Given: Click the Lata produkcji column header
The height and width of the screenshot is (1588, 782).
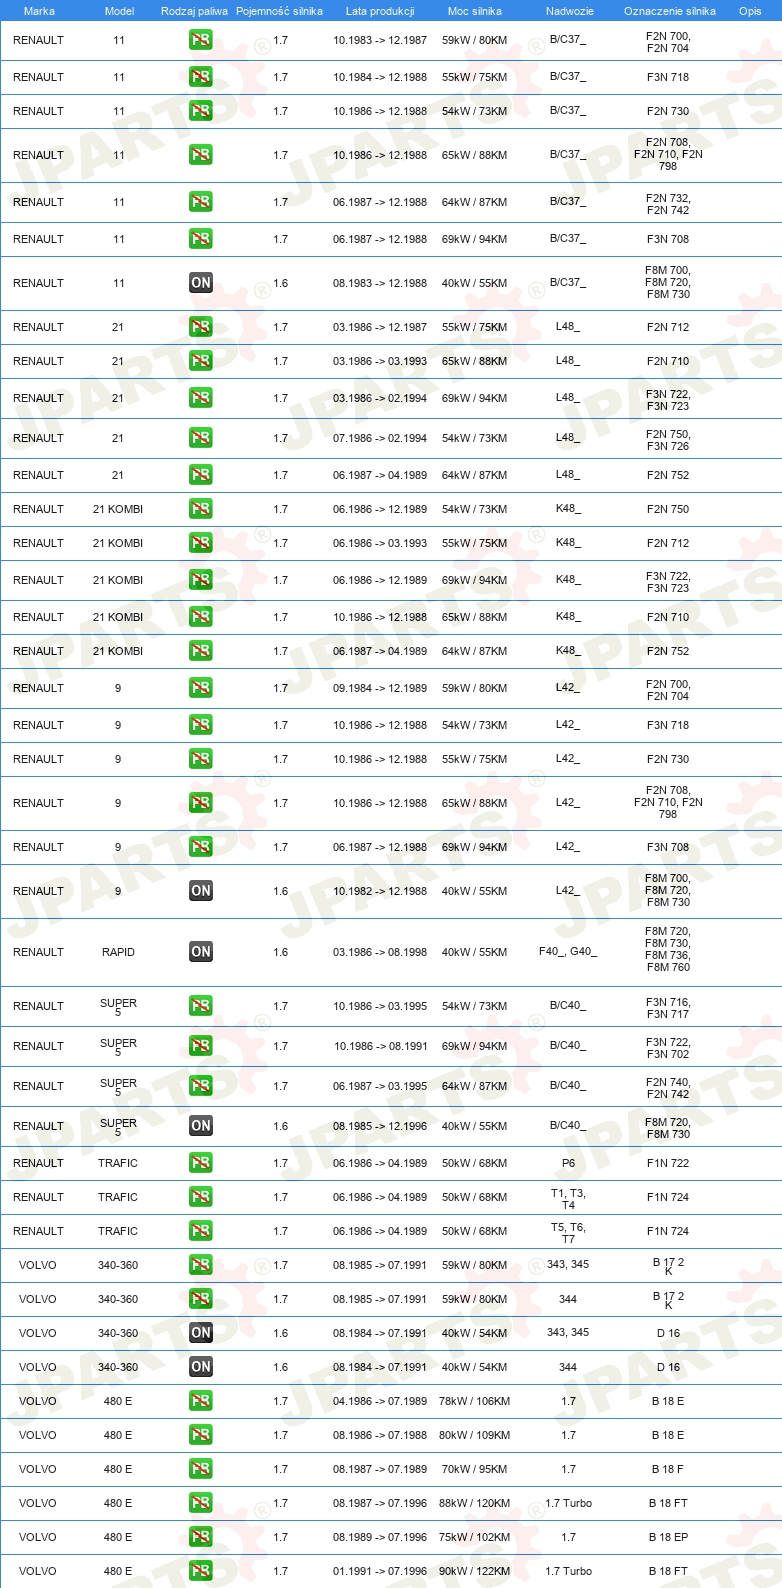Looking at the screenshot, I should coord(380,11).
